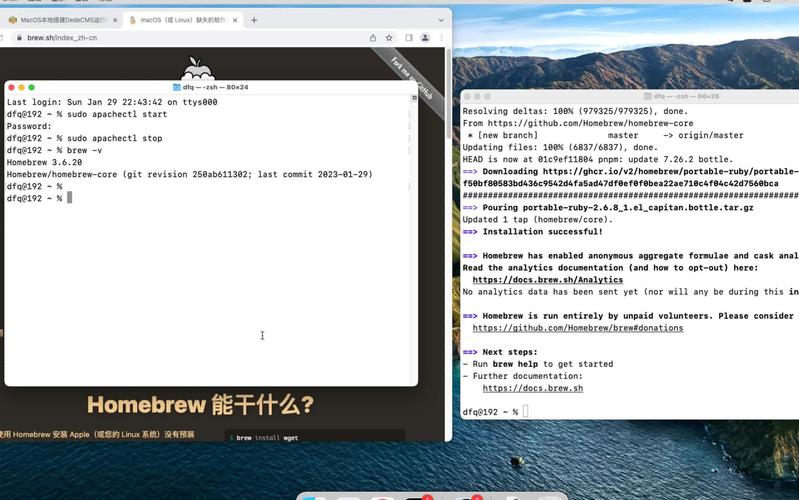Click the Password: line in front terminal
Screen dimensions: 799x500
point(29,126)
